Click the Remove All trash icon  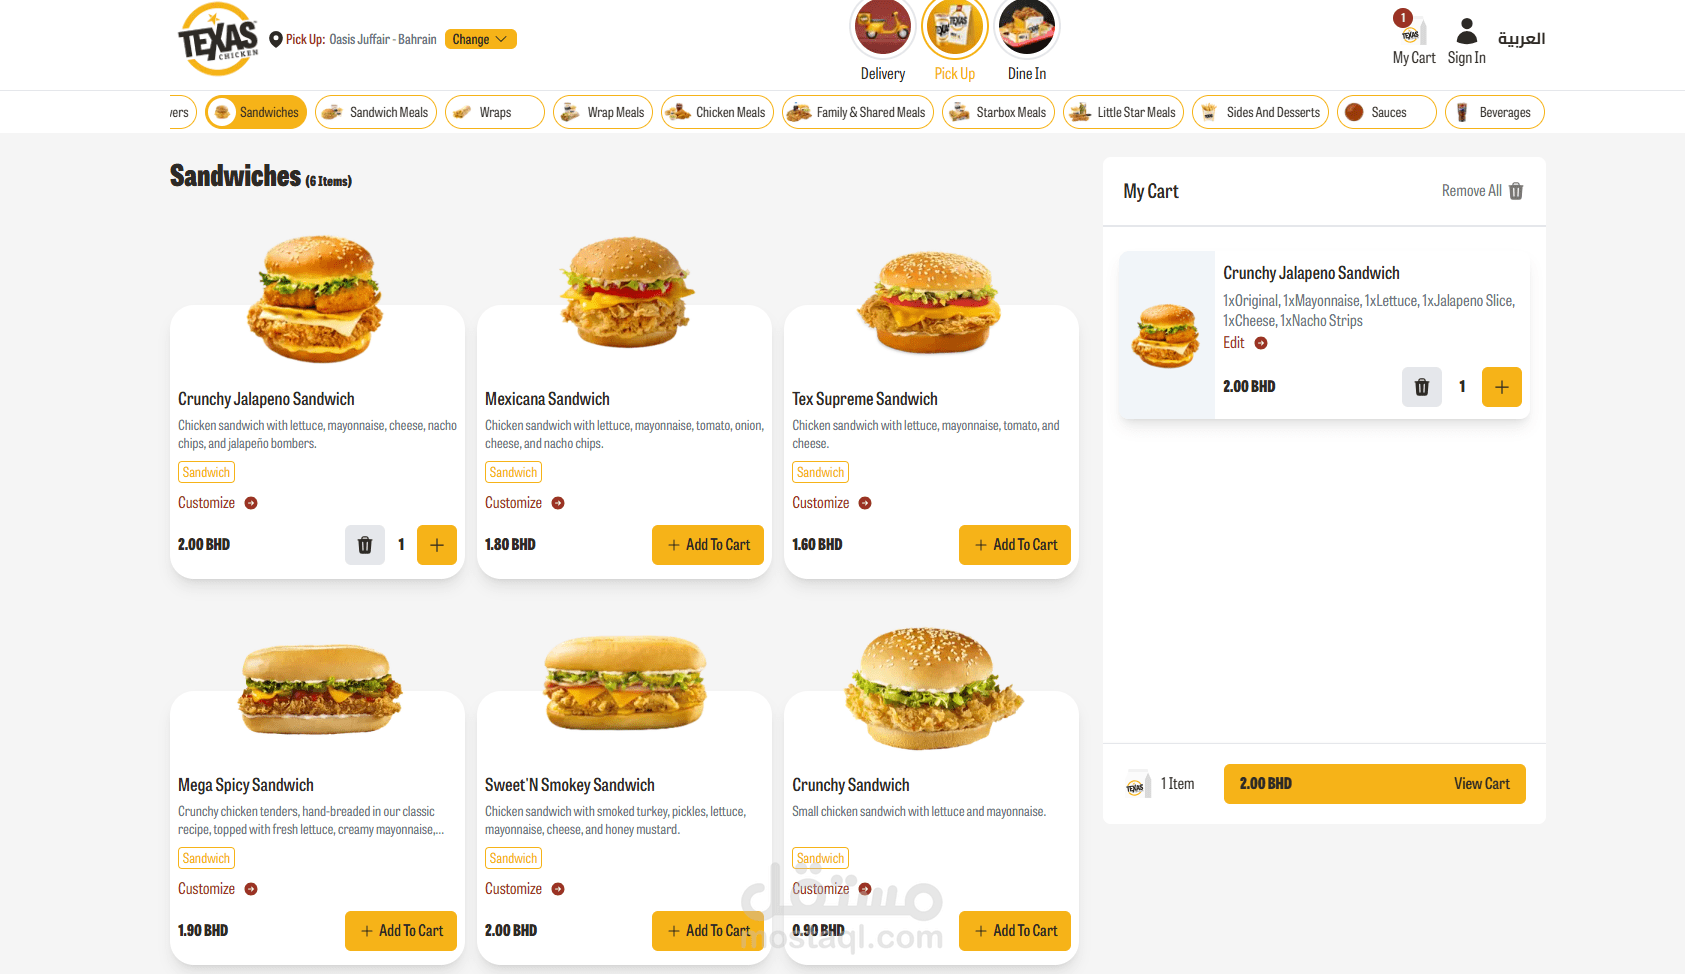pos(1516,191)
